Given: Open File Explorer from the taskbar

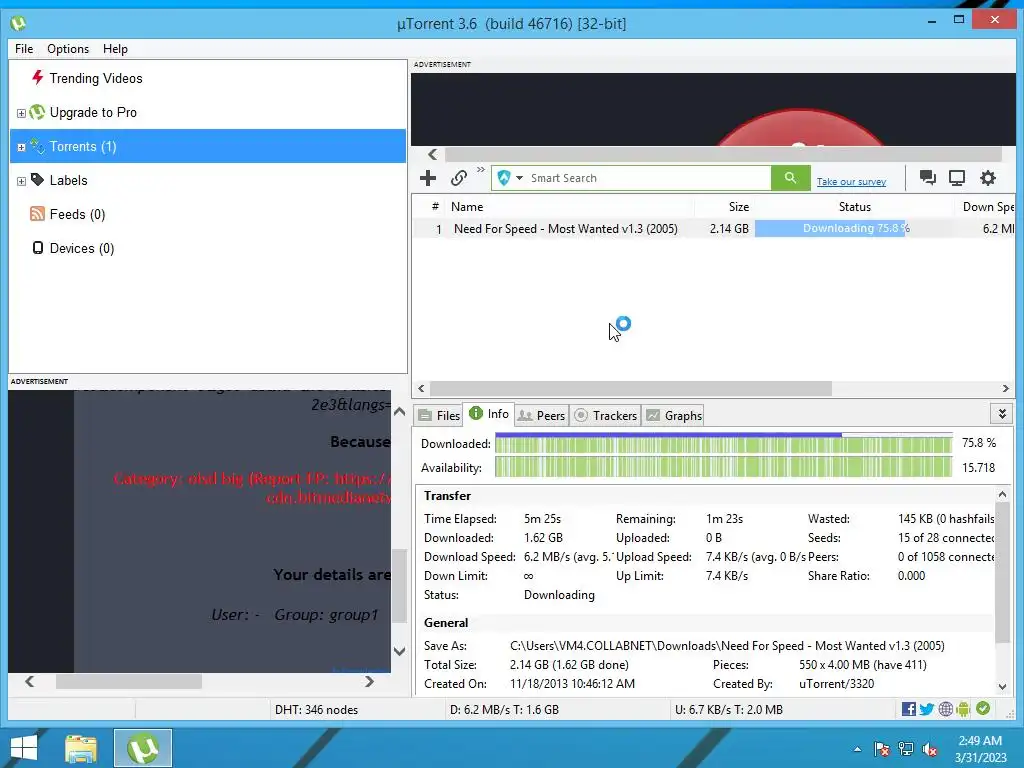Looking at the screenshot, I should [81, 748].
